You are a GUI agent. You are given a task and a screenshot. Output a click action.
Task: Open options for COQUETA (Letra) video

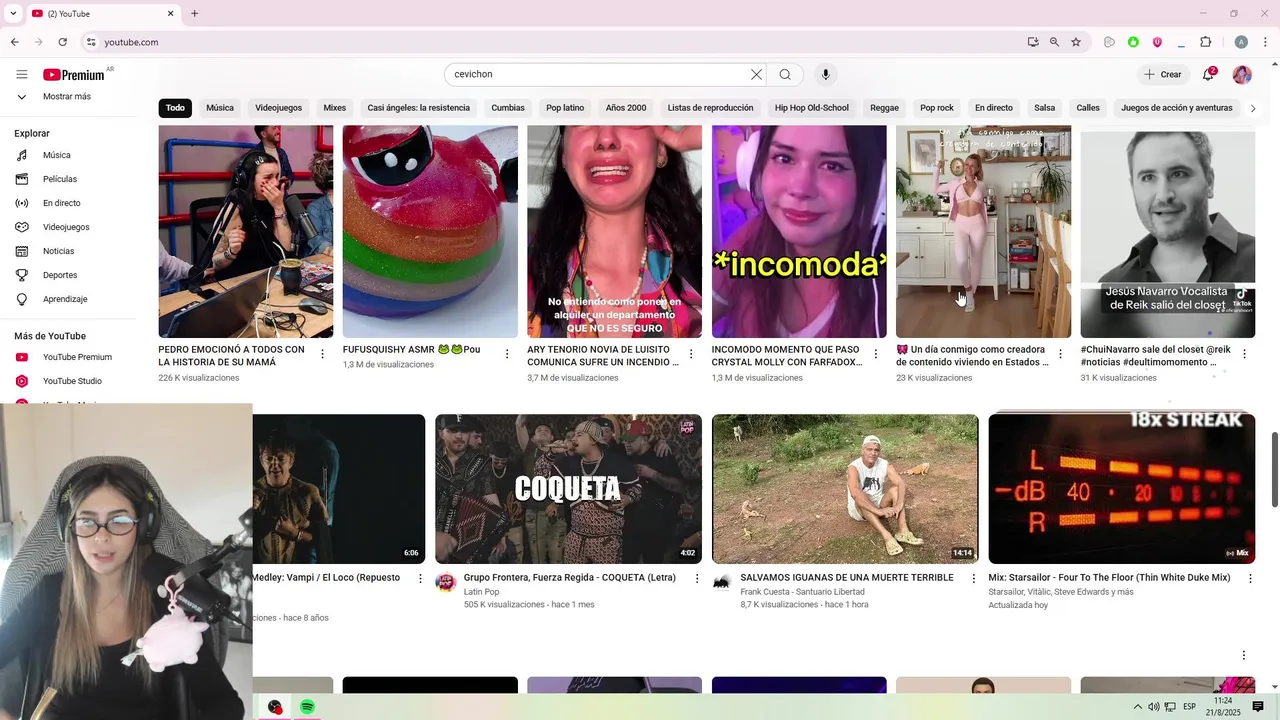click(697, 579)
